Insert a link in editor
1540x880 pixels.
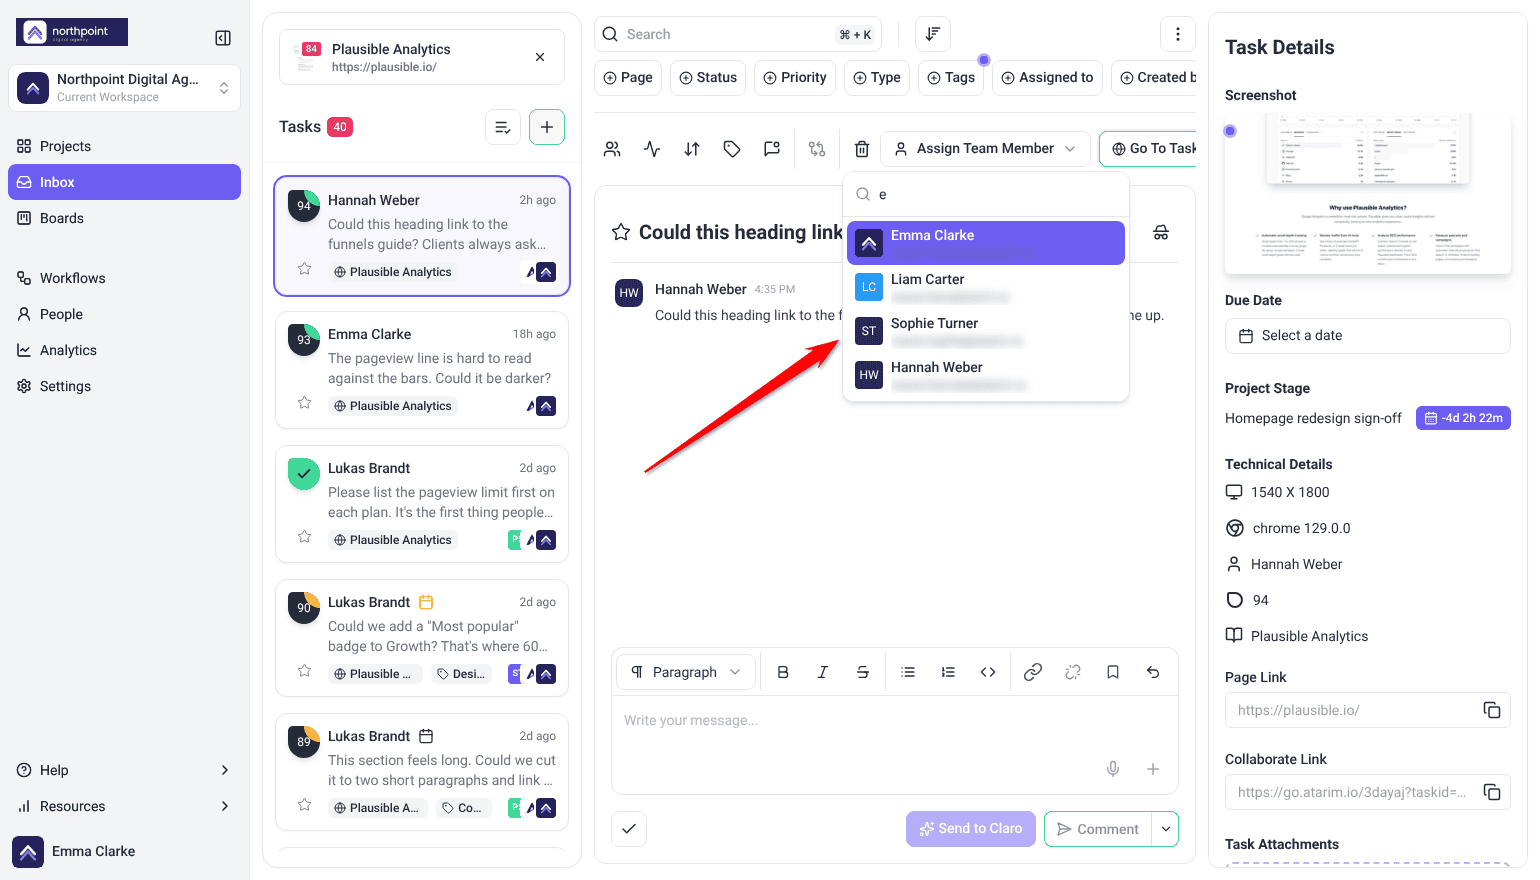point(1033,672)
